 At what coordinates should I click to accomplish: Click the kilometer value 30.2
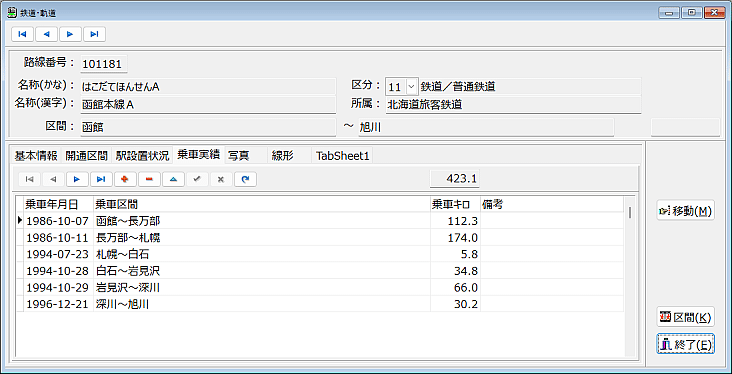pos(455,304)
